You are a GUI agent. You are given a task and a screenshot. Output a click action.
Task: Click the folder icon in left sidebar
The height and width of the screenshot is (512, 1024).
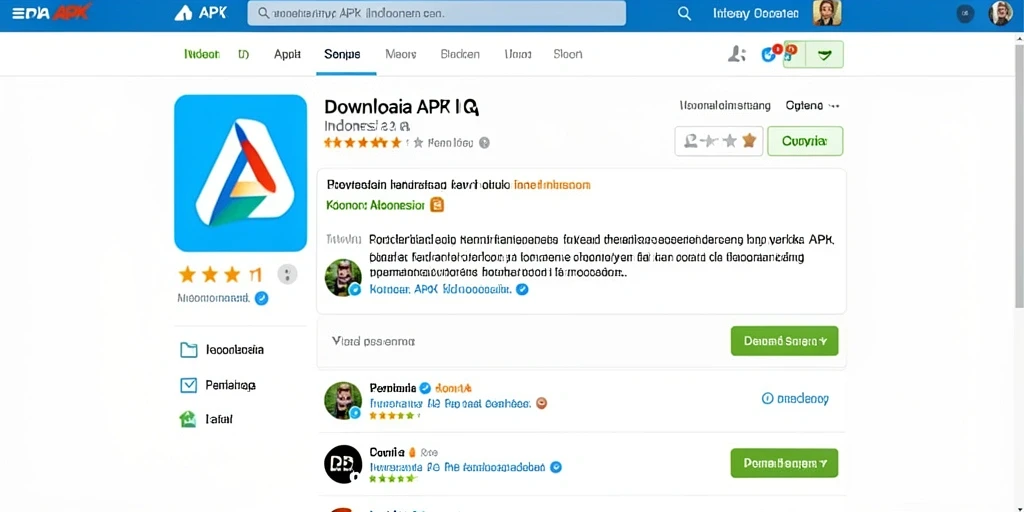pyautogui.click(x=189, y=350)
